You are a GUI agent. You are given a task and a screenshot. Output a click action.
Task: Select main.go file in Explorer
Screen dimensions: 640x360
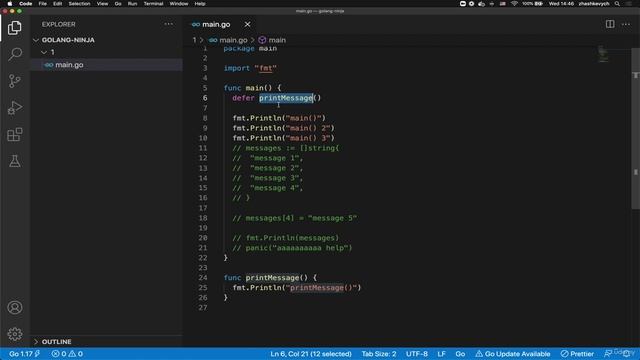[x=69, y=65]
